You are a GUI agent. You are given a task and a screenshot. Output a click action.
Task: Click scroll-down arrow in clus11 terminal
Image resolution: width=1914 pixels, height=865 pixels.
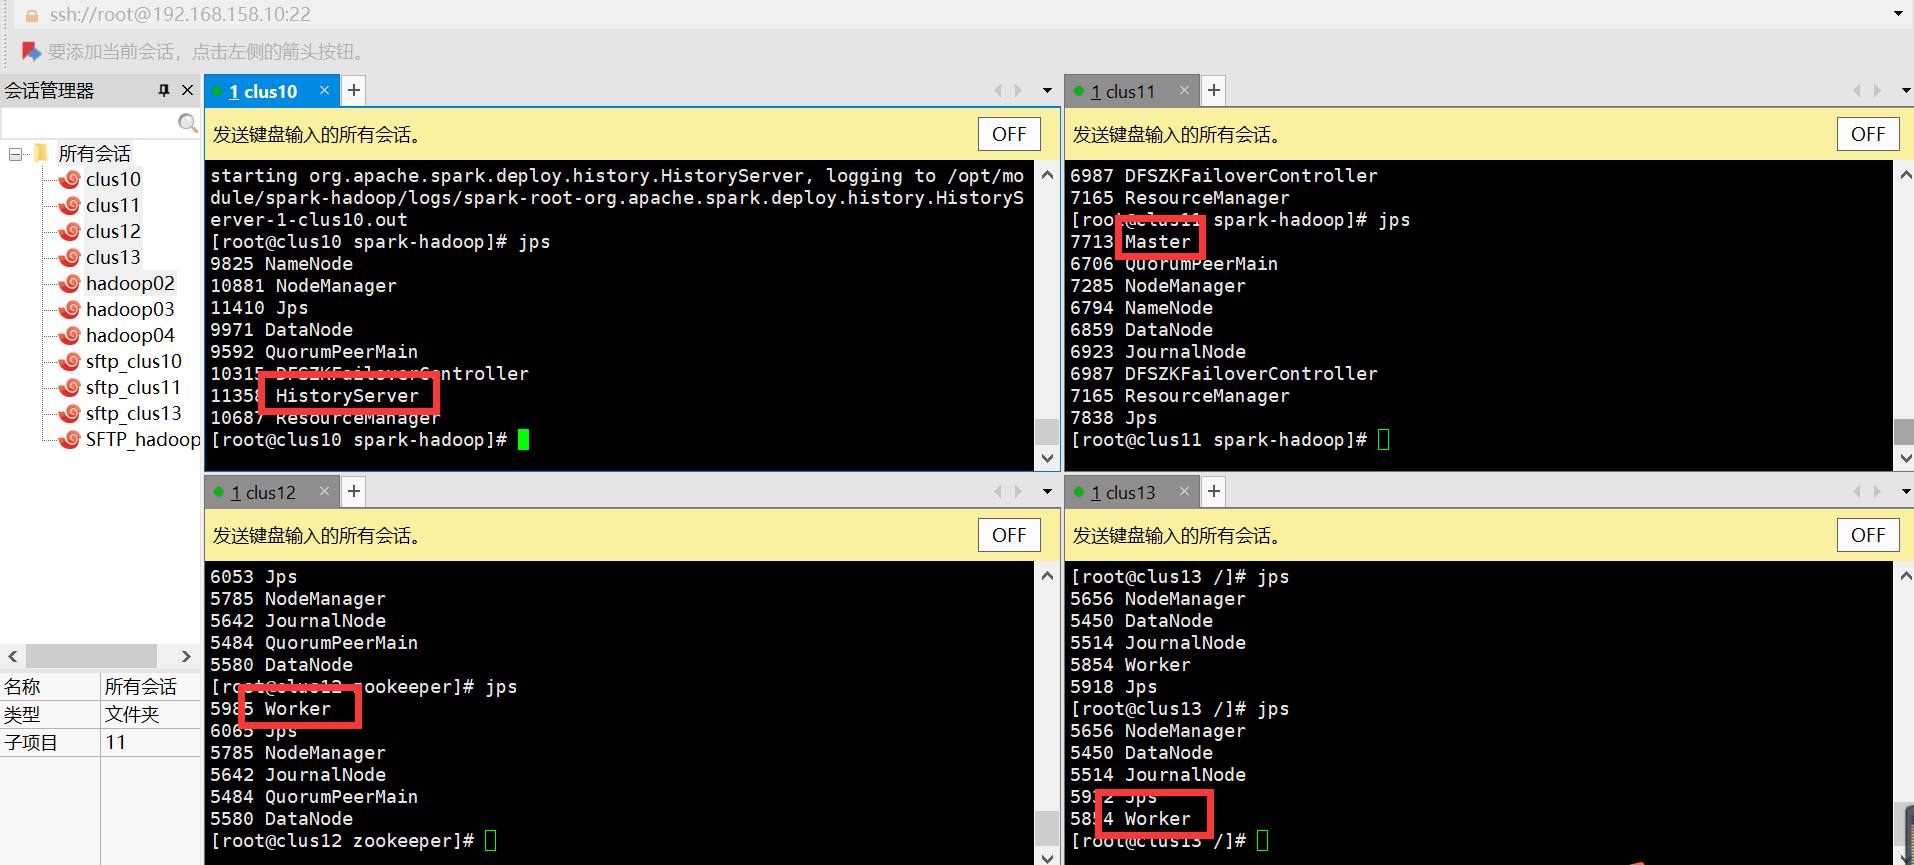coord(1905,458)
